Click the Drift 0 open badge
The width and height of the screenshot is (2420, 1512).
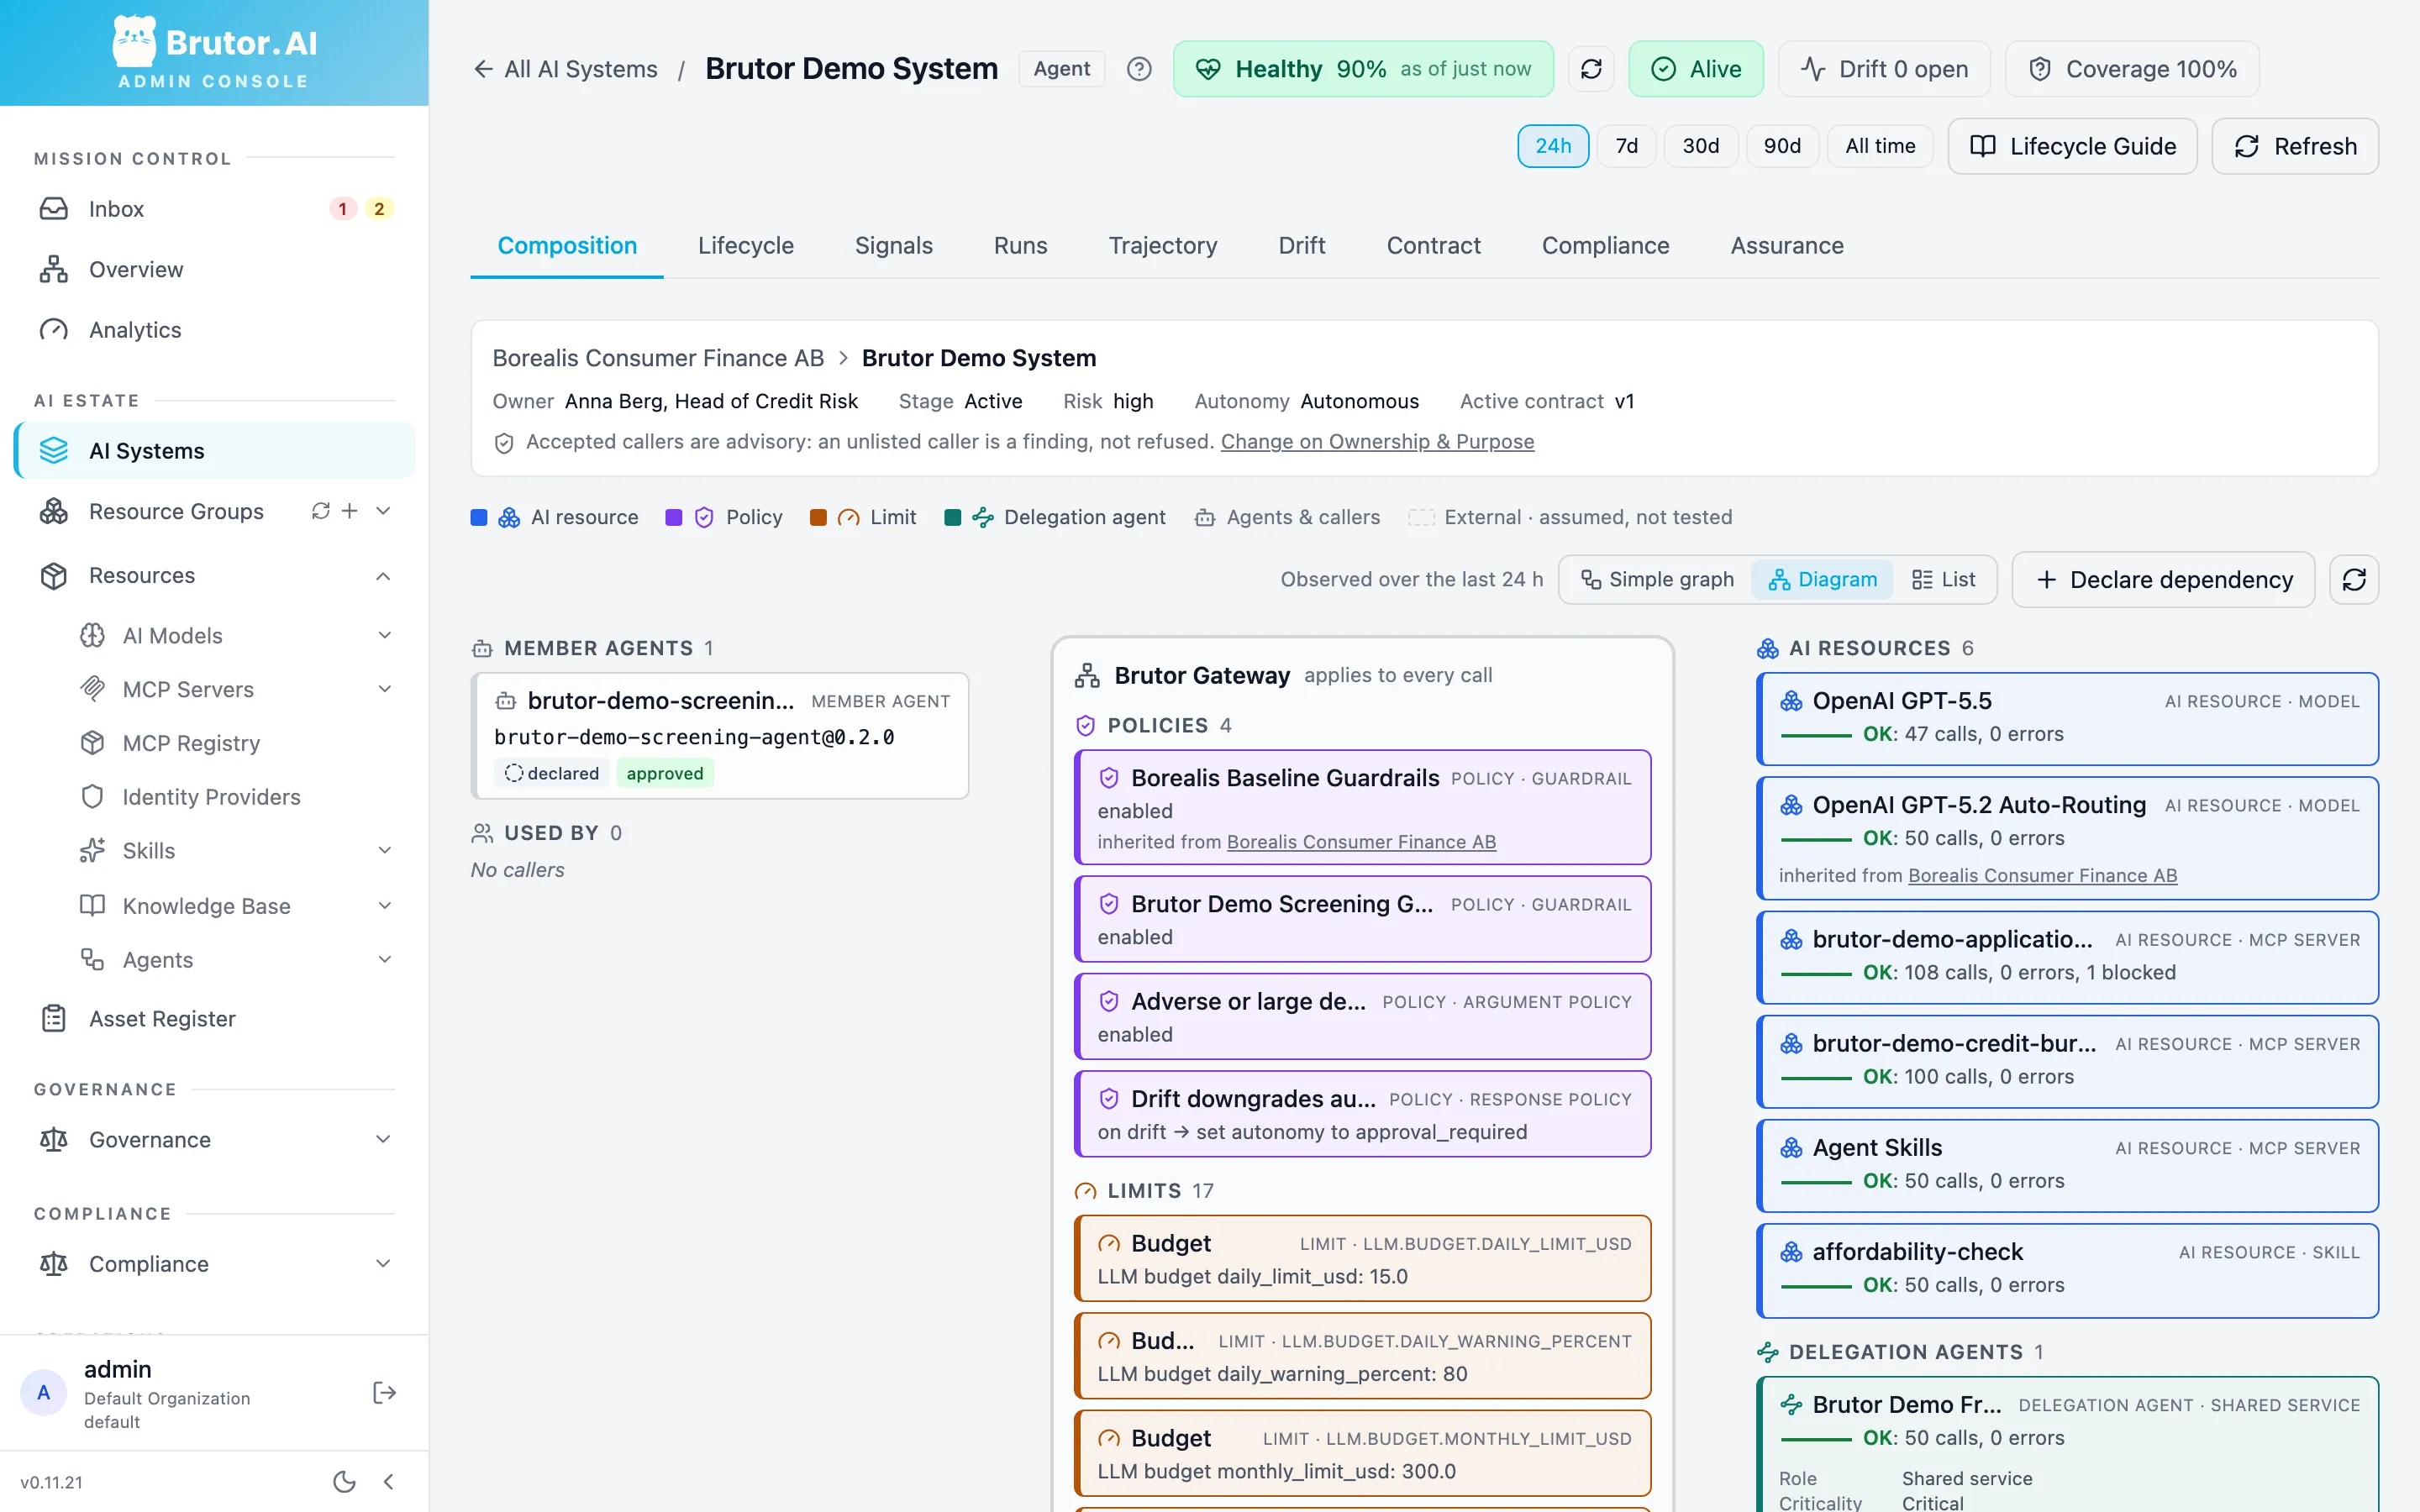pyautogui.click(x=1884, y=69)
